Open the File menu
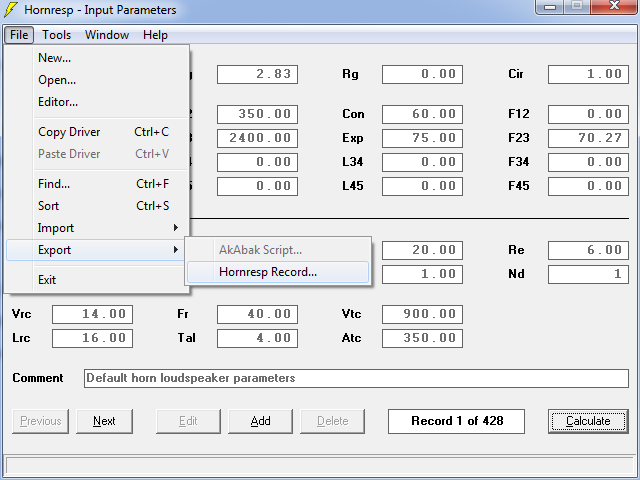 19,35
